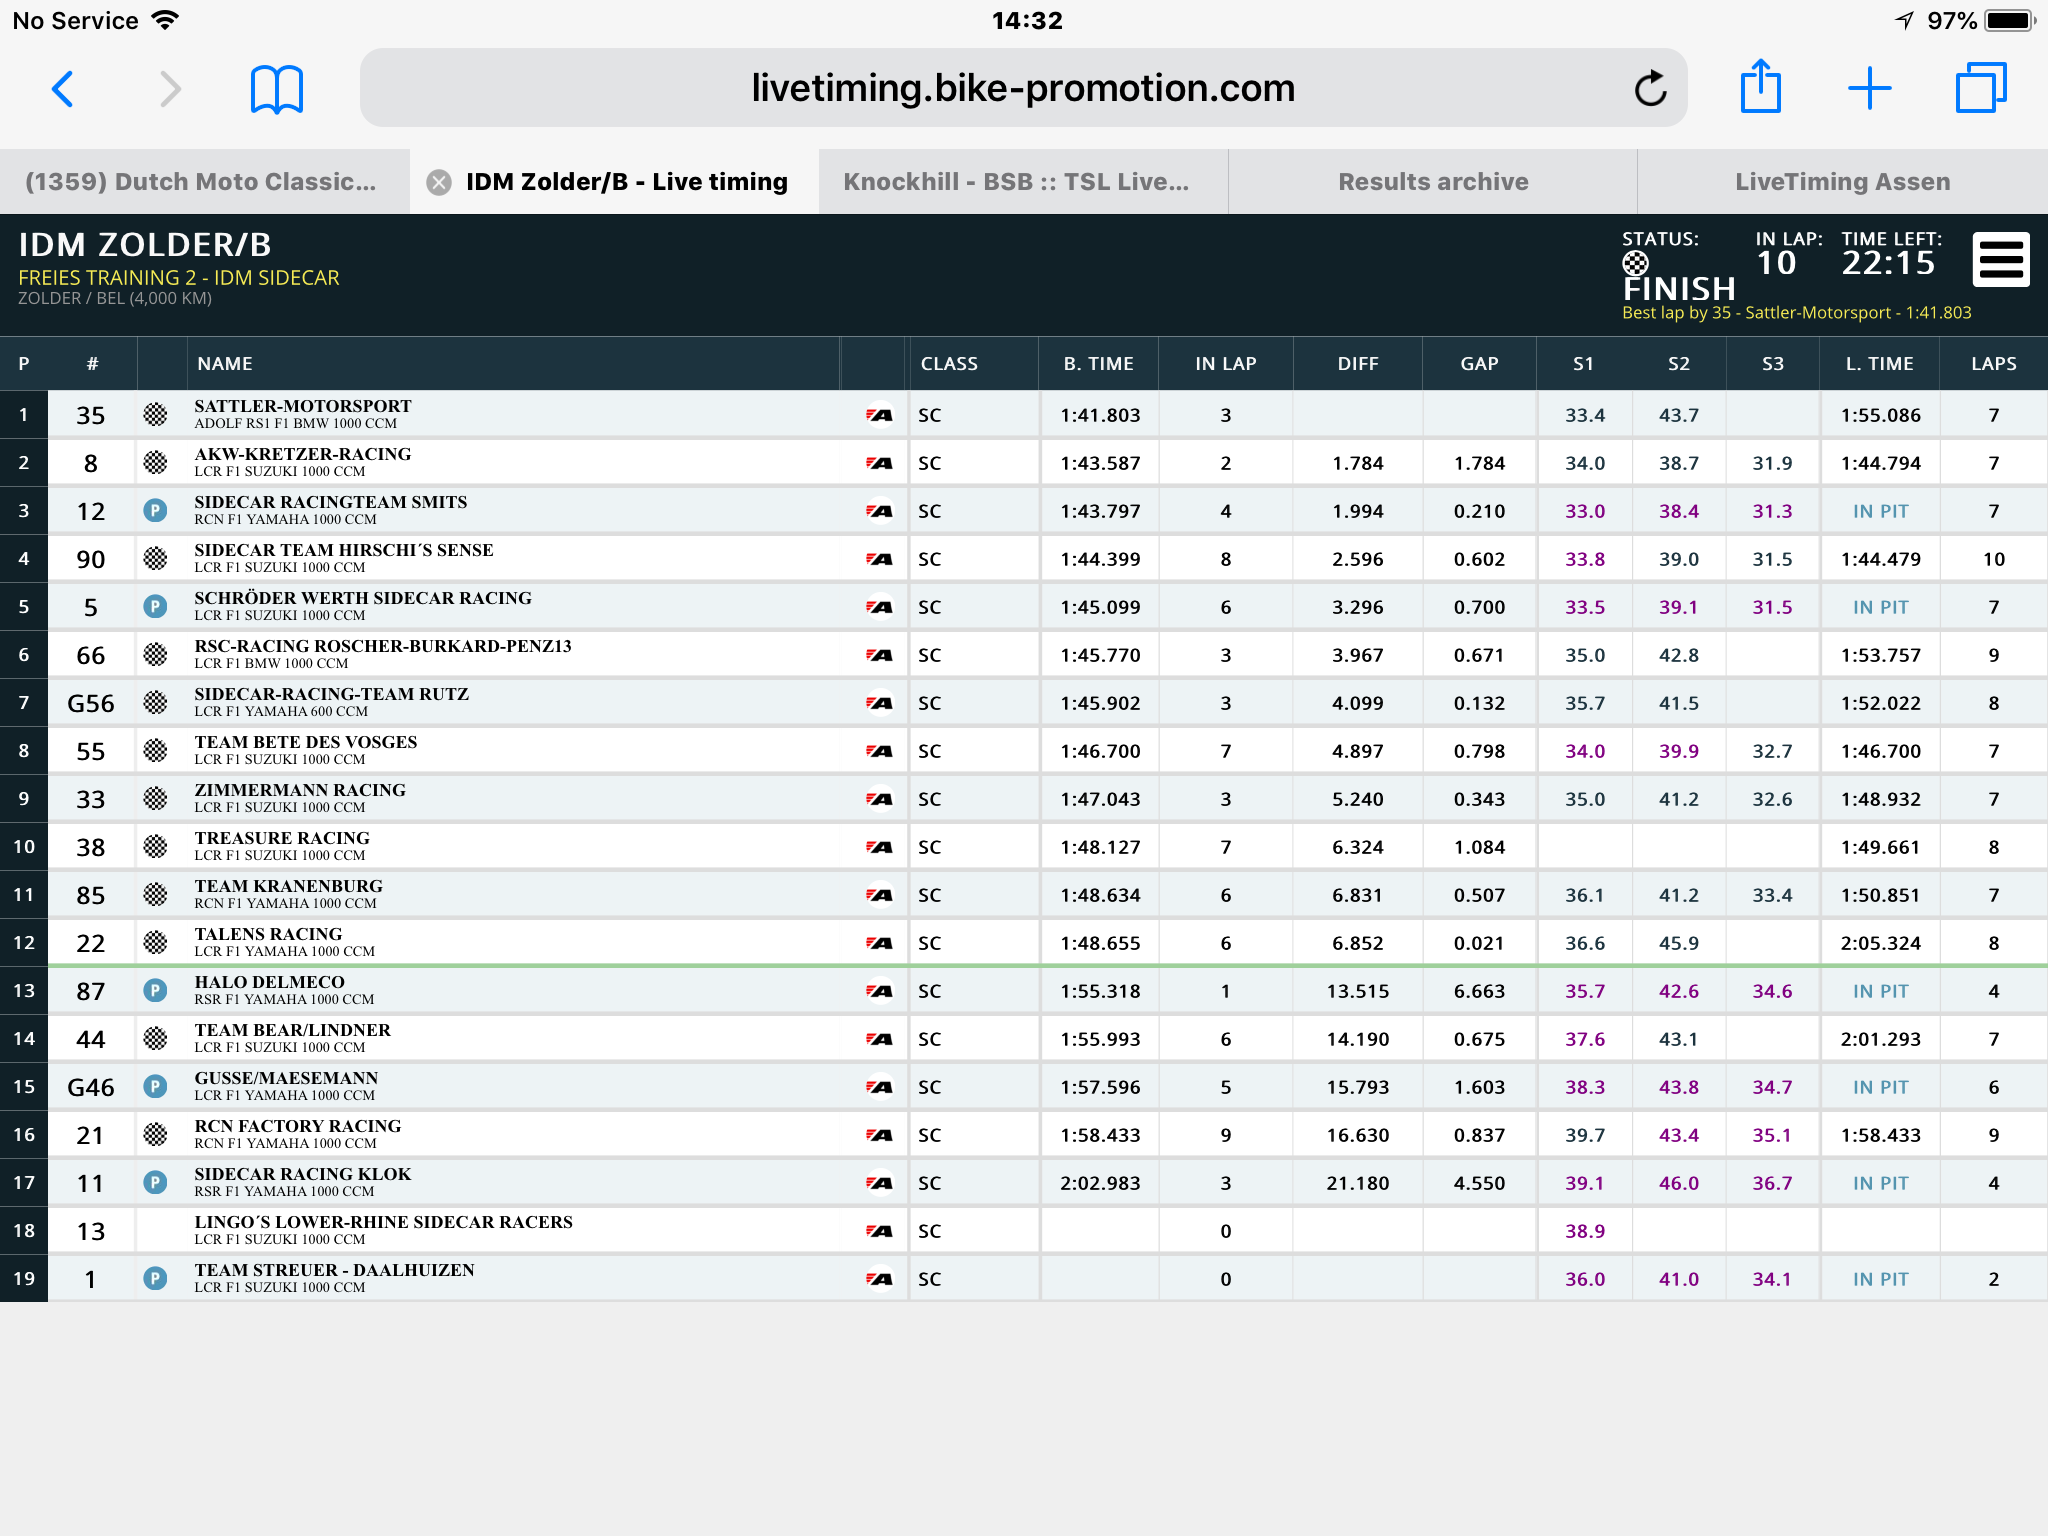Open the hamburger menu in the timing header
This screenshot has width=2048, height=1536.
[x=2001, y=260]
